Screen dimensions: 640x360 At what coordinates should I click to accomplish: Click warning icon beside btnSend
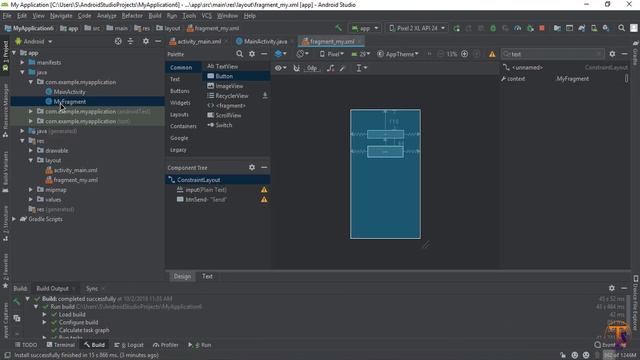[x=264, y=200]
